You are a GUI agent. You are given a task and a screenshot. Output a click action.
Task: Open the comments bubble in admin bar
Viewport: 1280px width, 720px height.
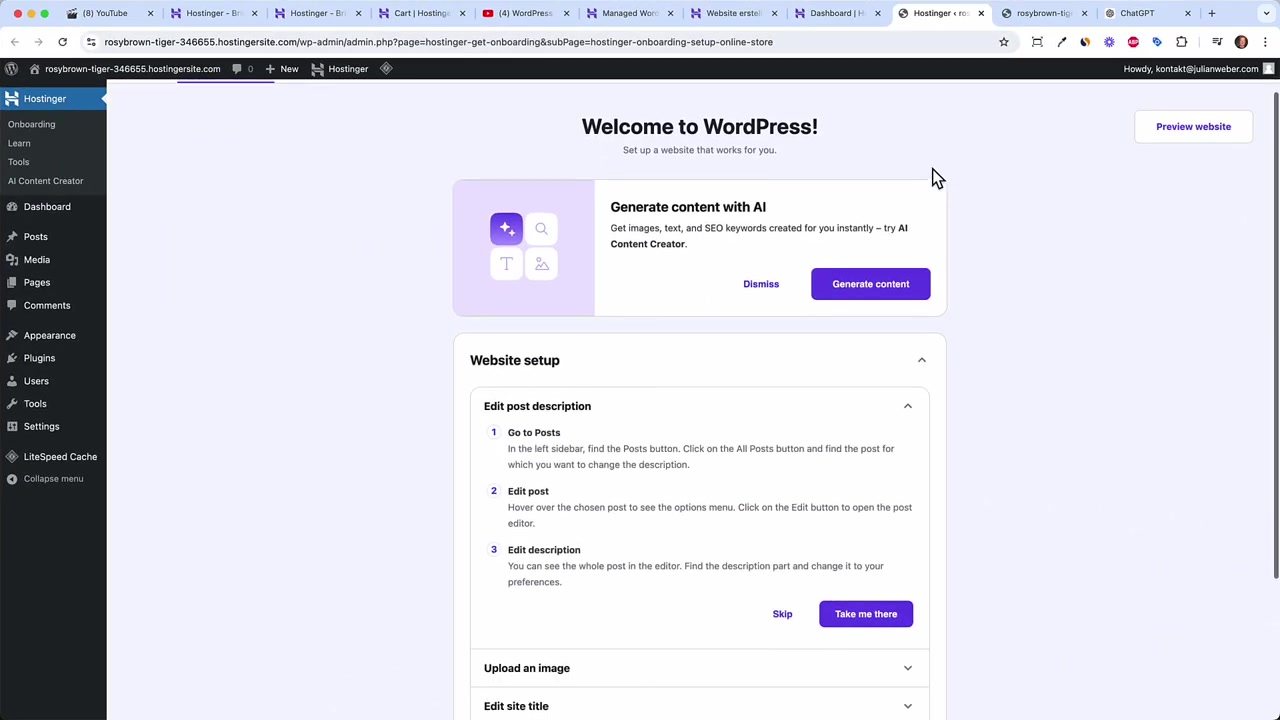(x=242, y=69)
